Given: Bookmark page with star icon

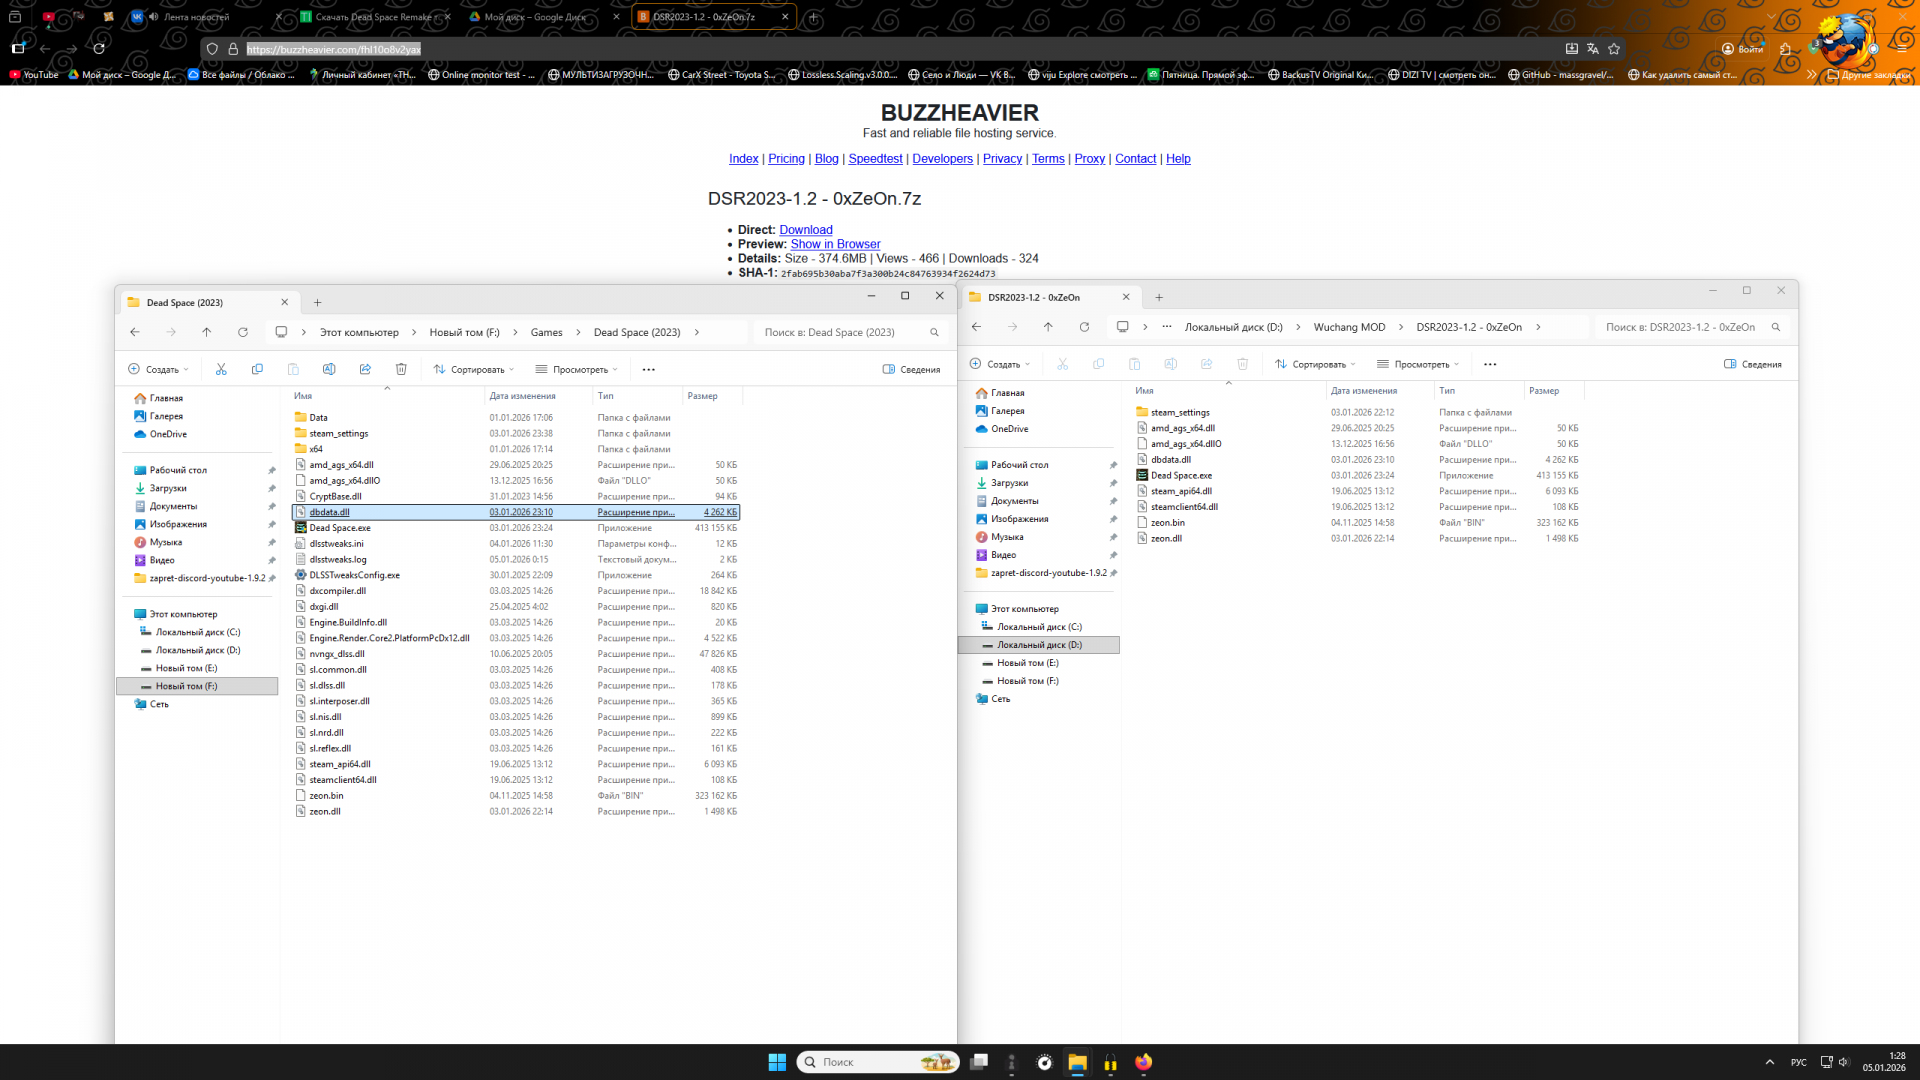Looking at the screenshot, I should point(1614,48).
